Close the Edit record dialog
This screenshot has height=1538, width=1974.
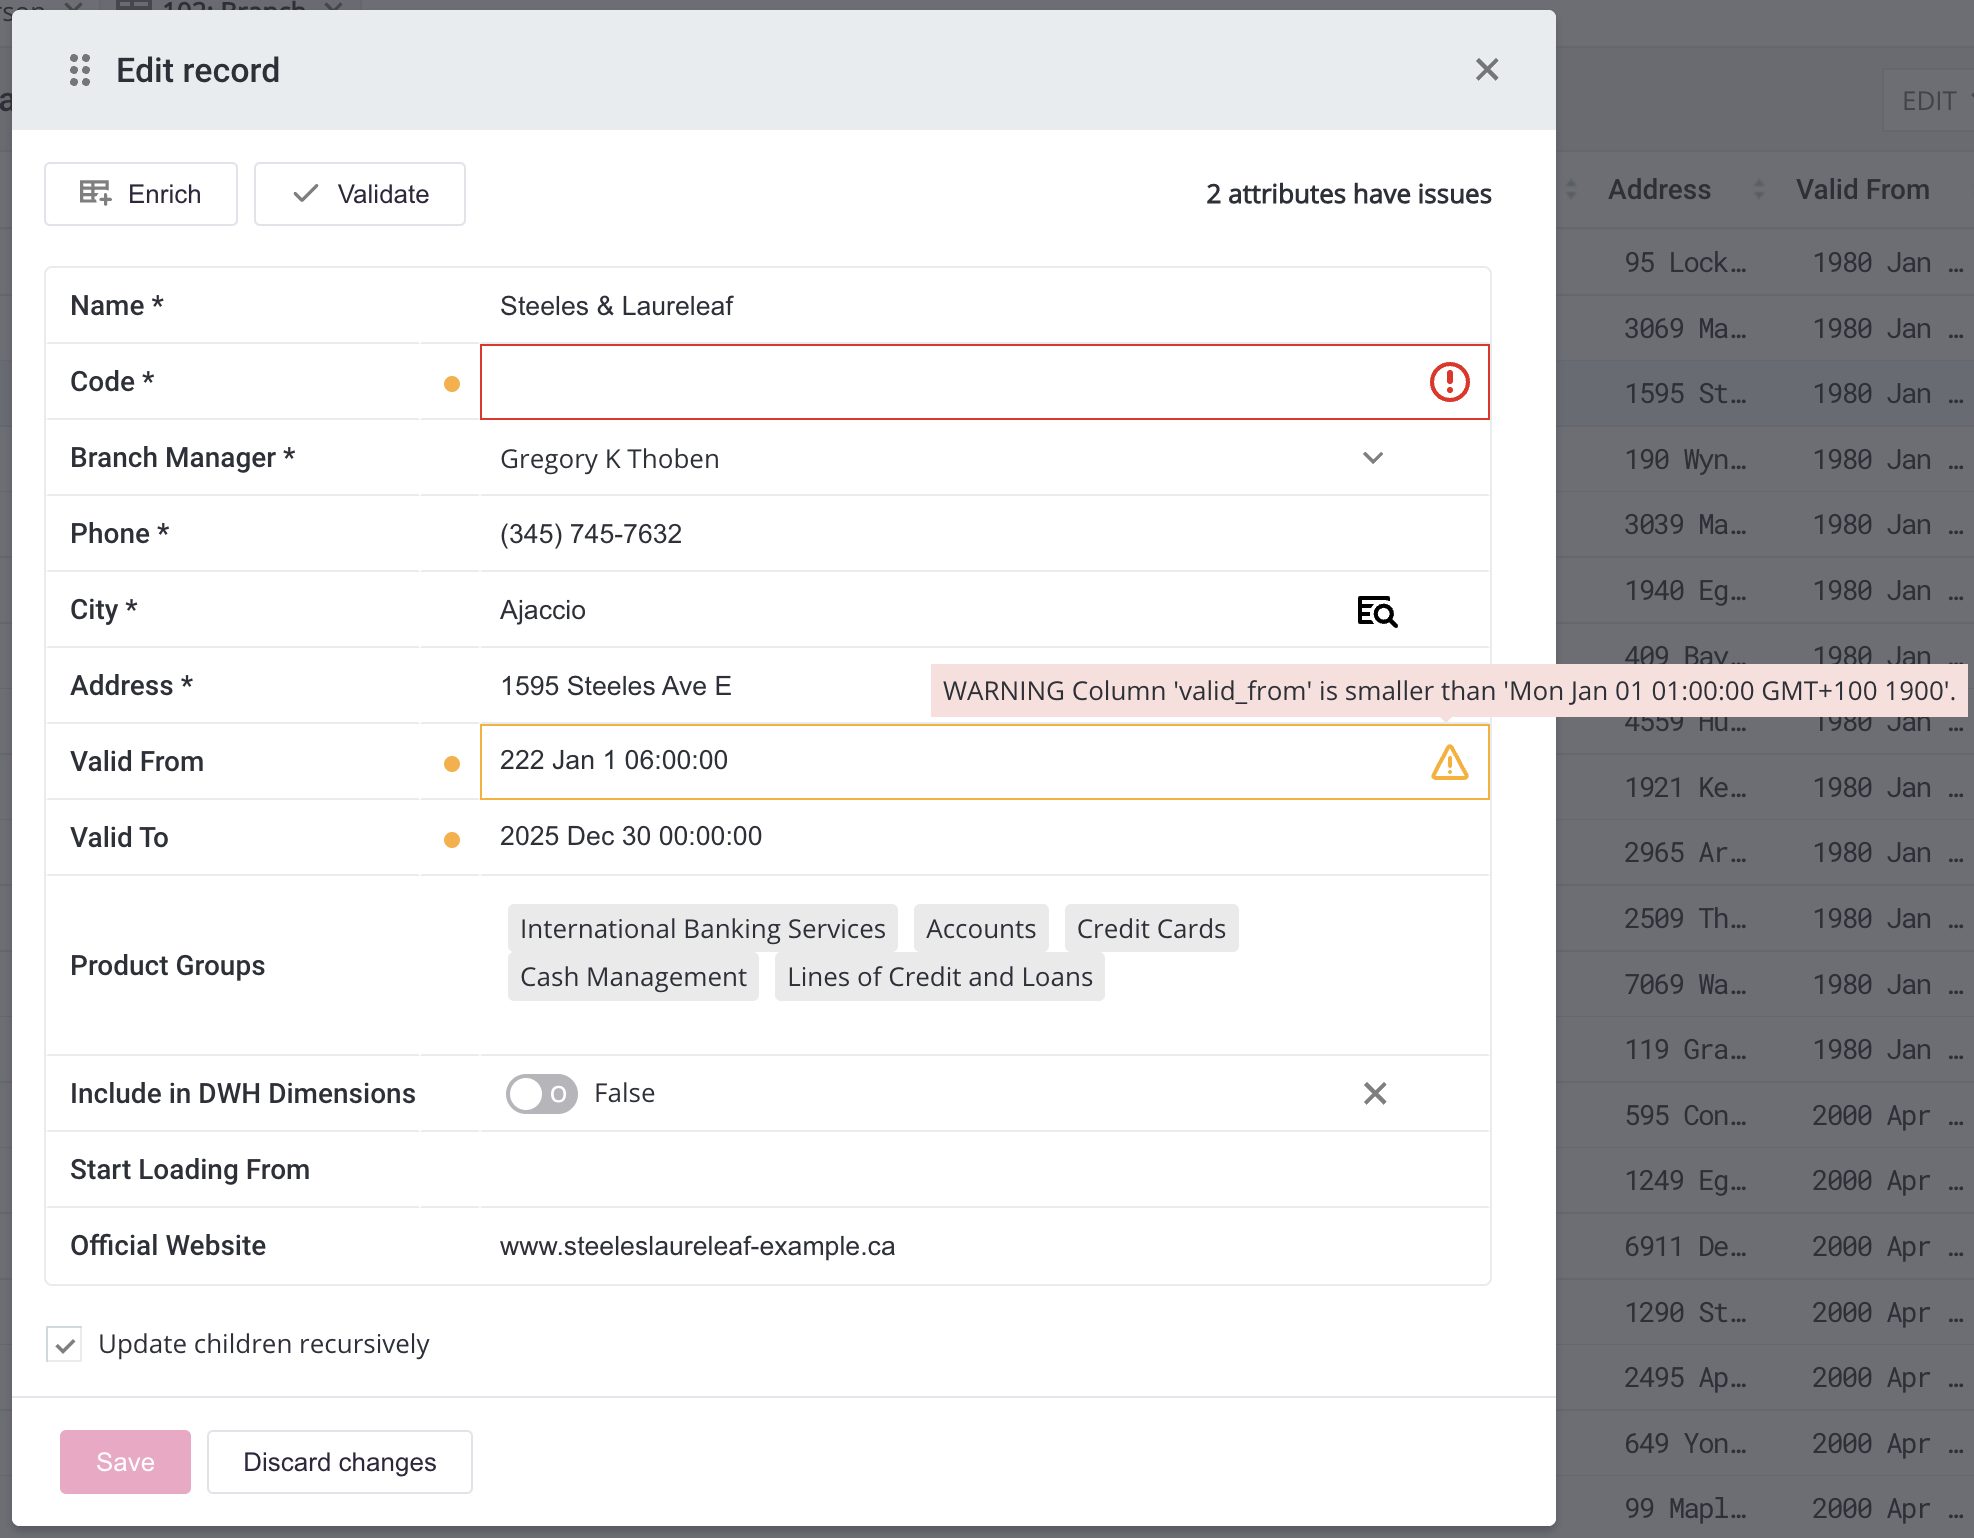point(1487,70)
